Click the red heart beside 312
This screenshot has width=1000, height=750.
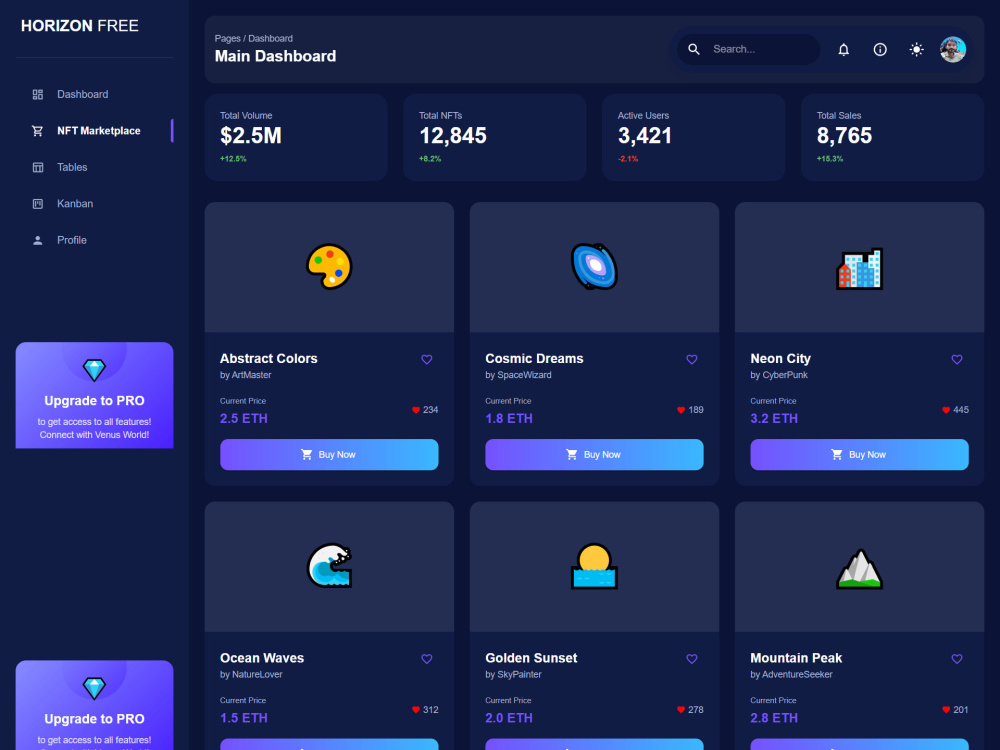click(416, 710)
